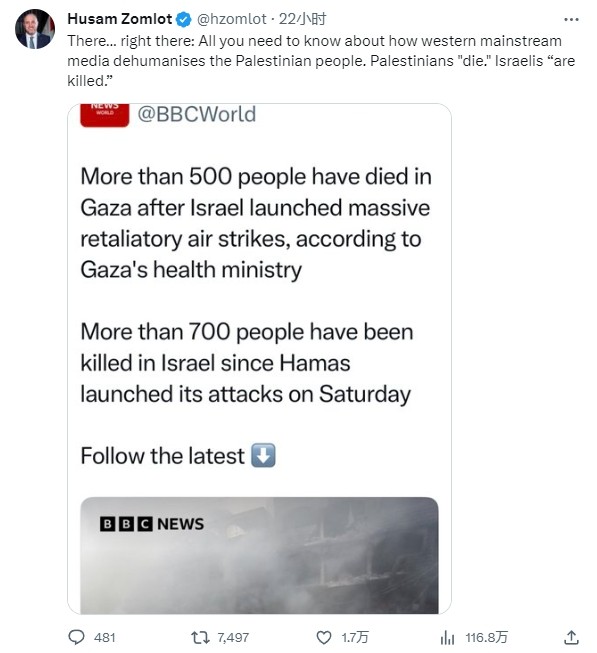Viewport: 597px width, 653px height.
Task: Click the down arrow emoji after Follow the latest
Action: 263,455
